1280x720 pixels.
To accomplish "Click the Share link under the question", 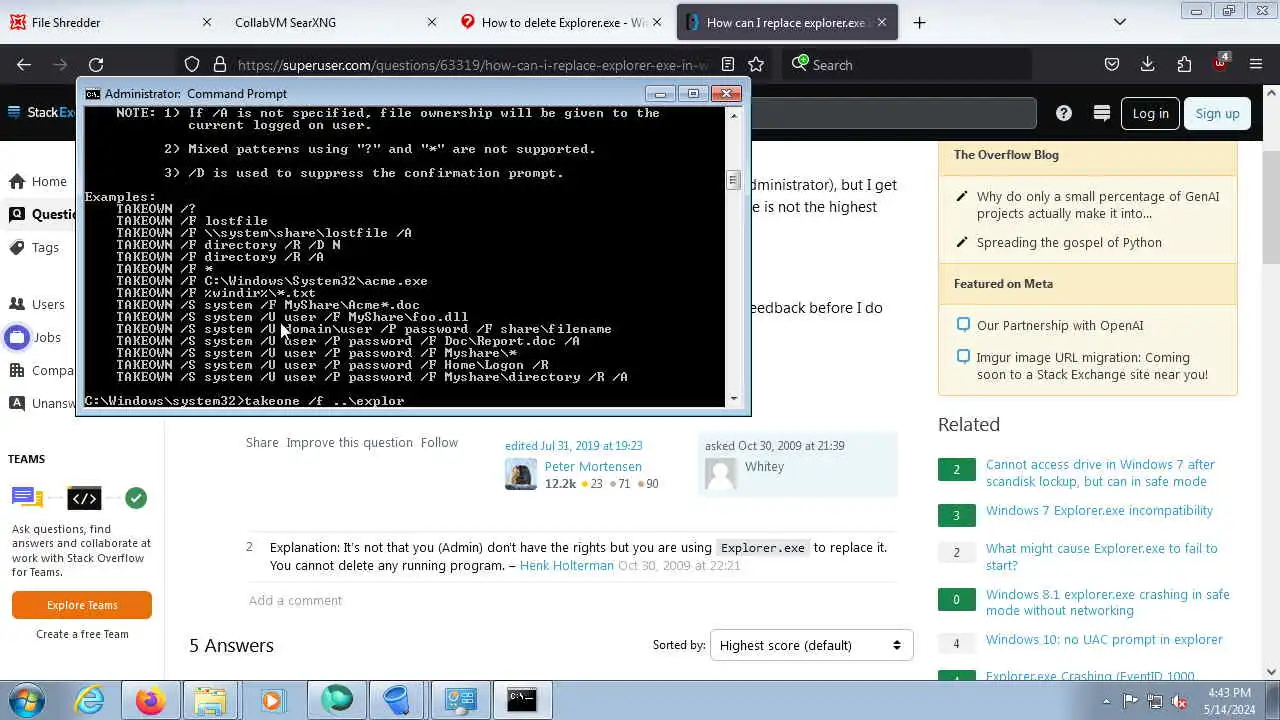I will coord(262,442).
